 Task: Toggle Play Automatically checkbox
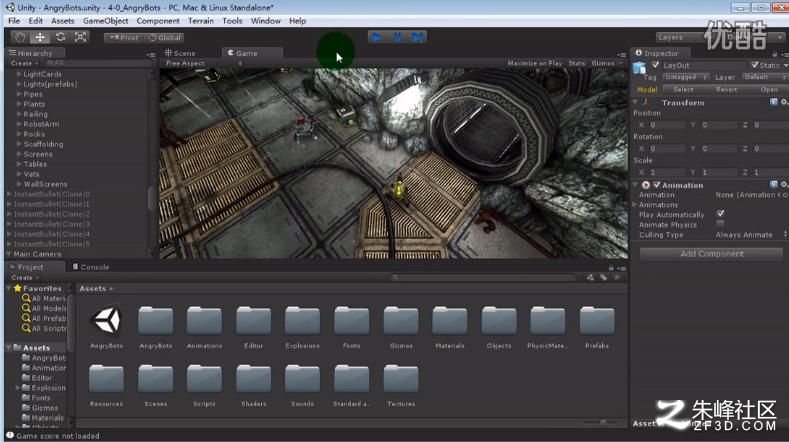coord(720,214)
